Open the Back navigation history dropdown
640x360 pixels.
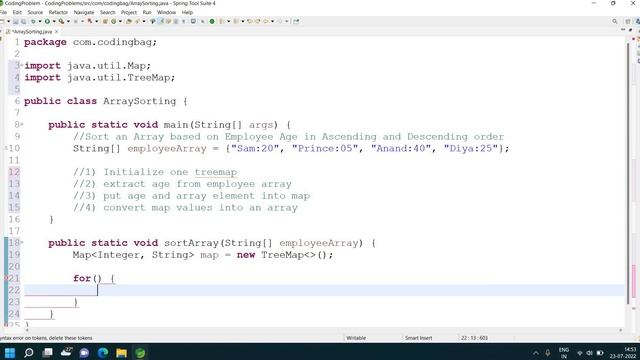click(x=272, y=21)
